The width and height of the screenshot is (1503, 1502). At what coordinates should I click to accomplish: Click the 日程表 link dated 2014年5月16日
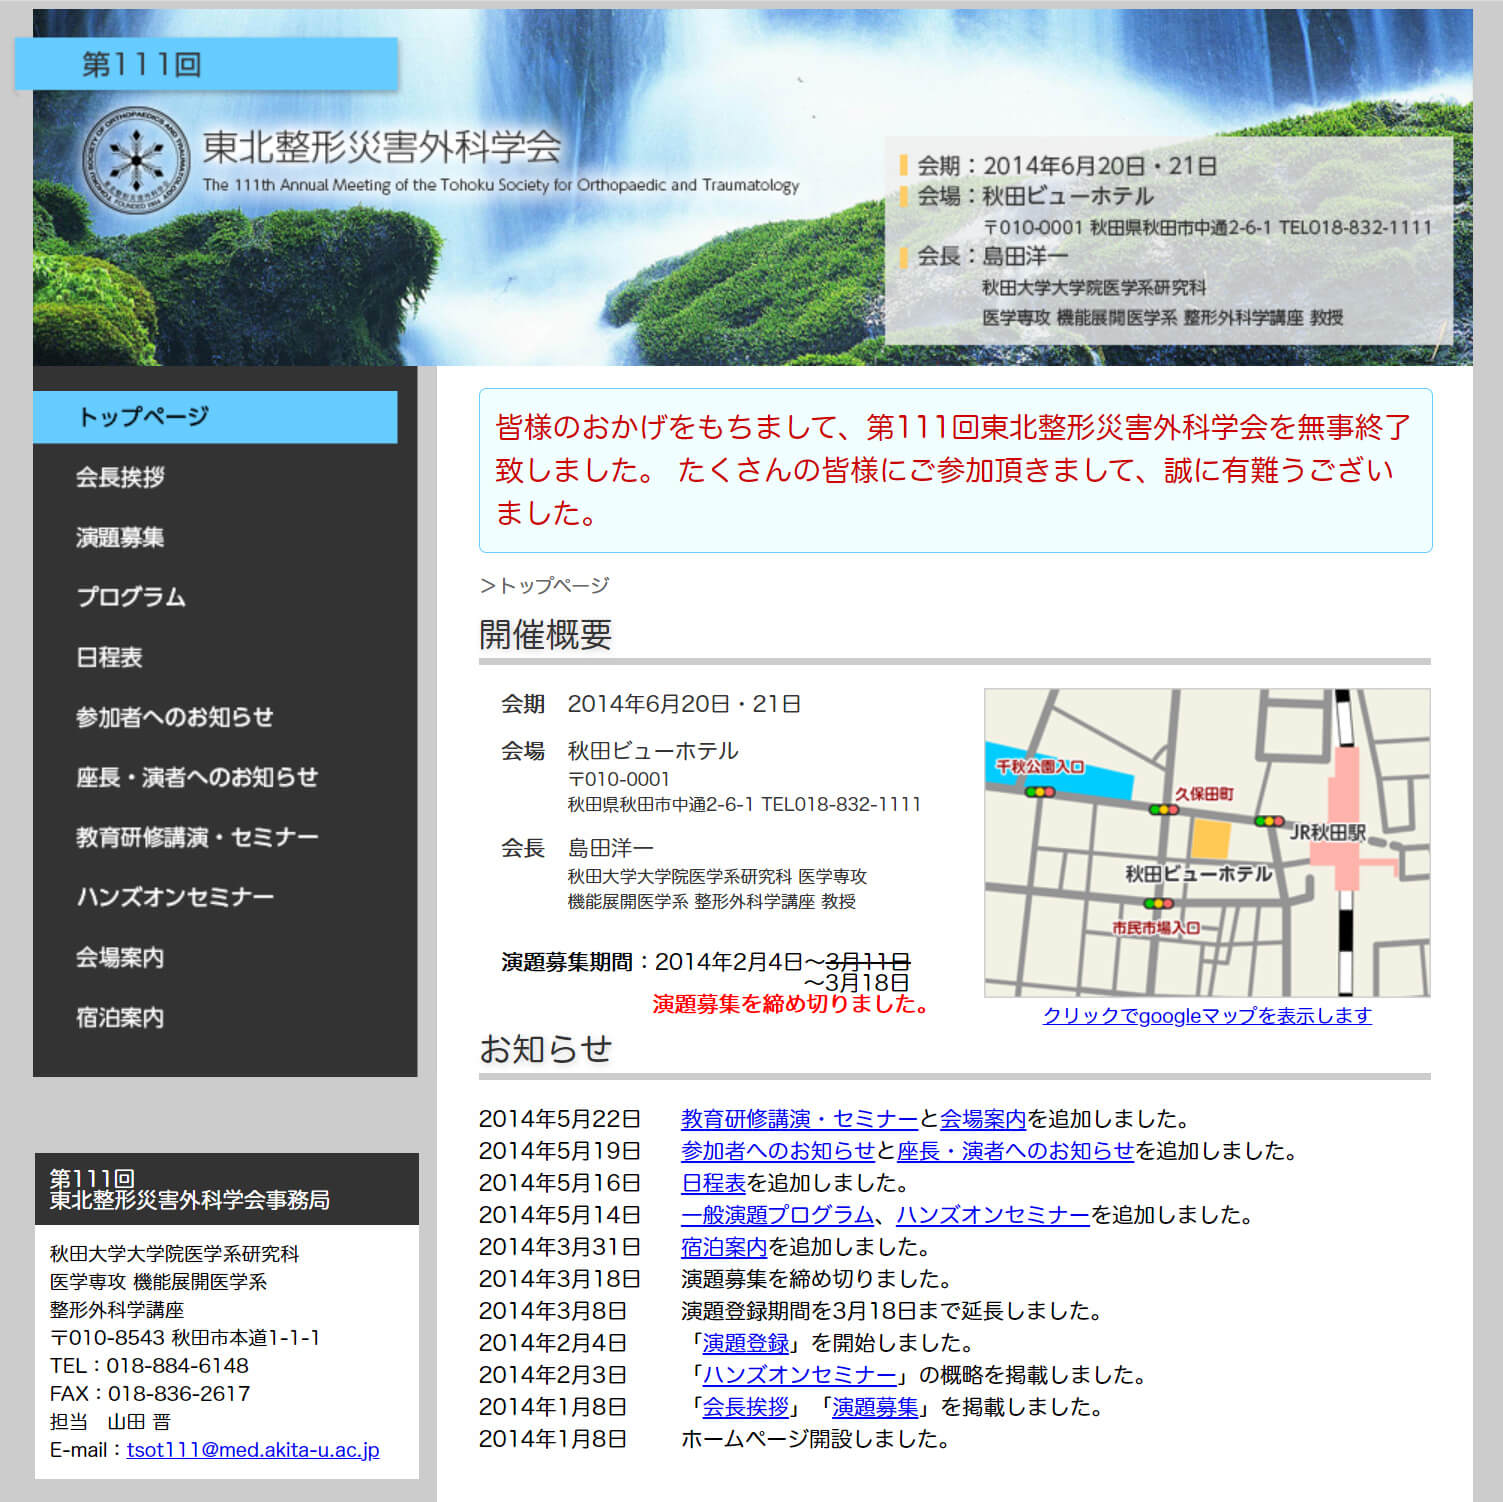click(x=712, y=1183)
